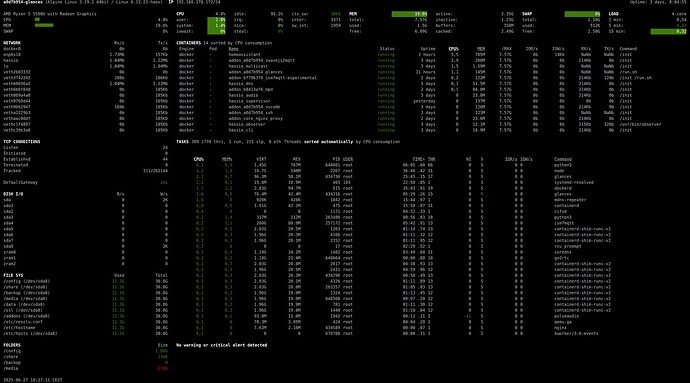
Task: Click addon_core_nginx_proxy container name
Action: tap(255, 118)
